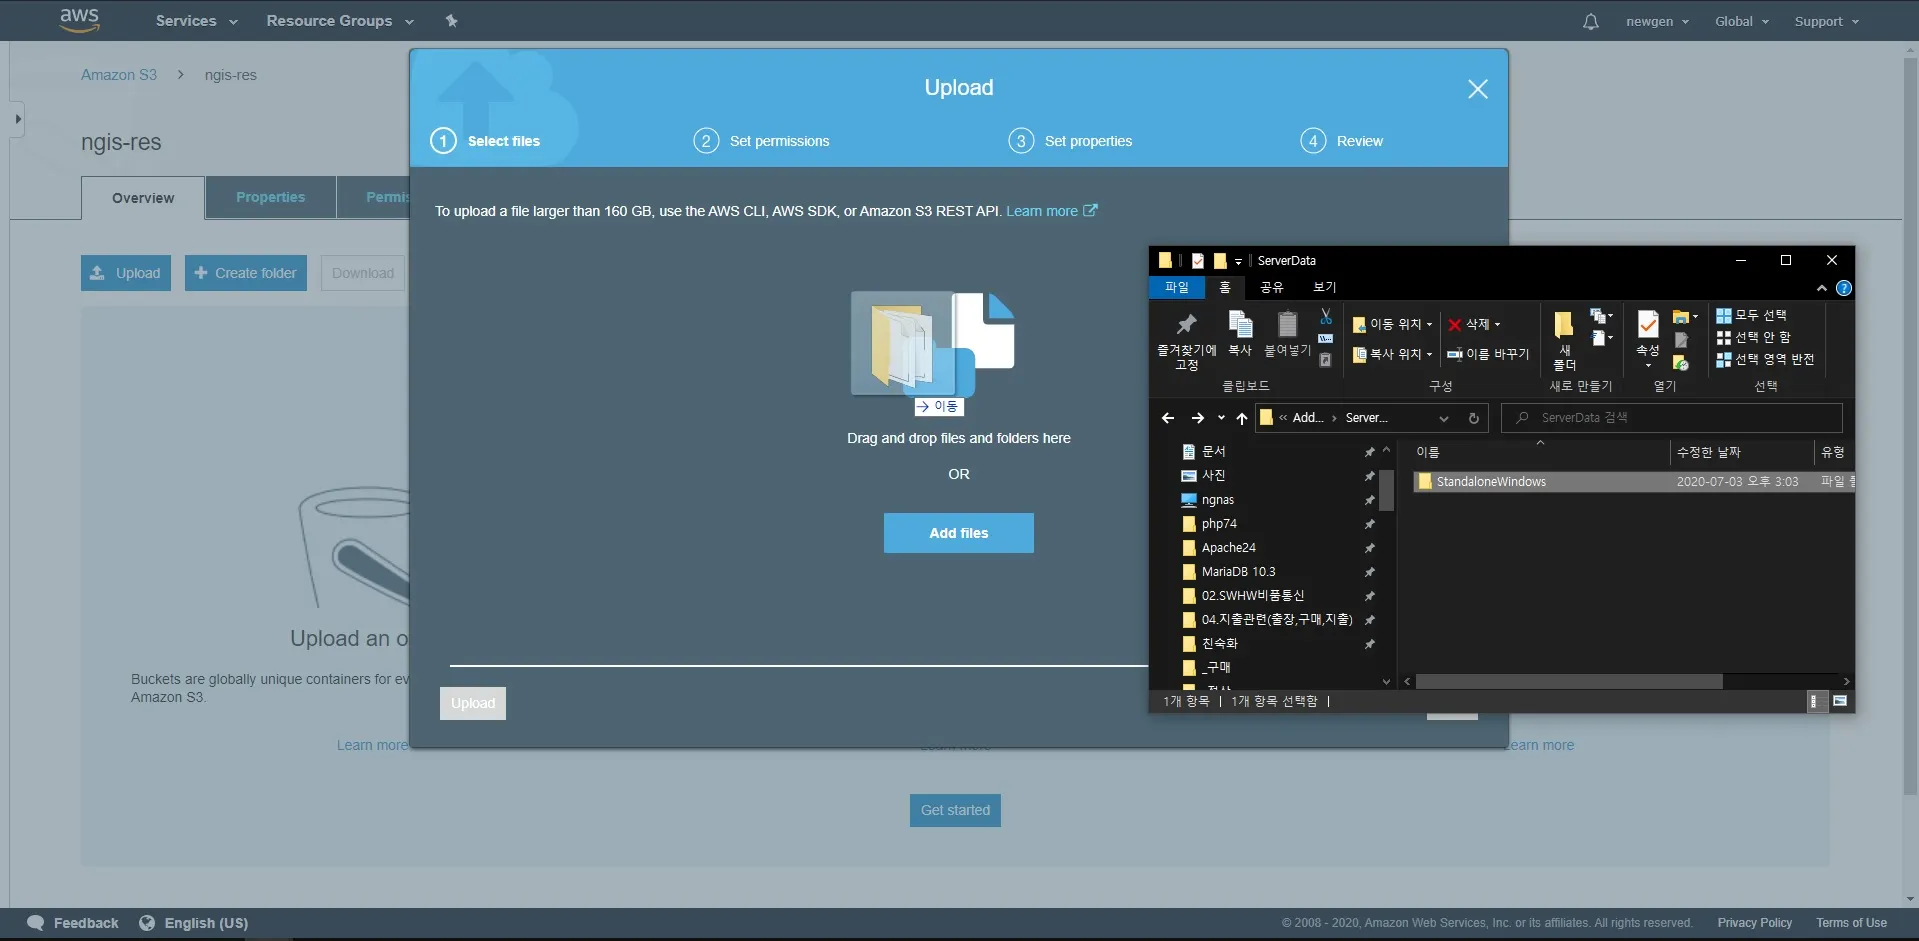Click refresh icon in Explorer address bar
This screenshot has width=1919, height=941.
[x=1473, y=418]
